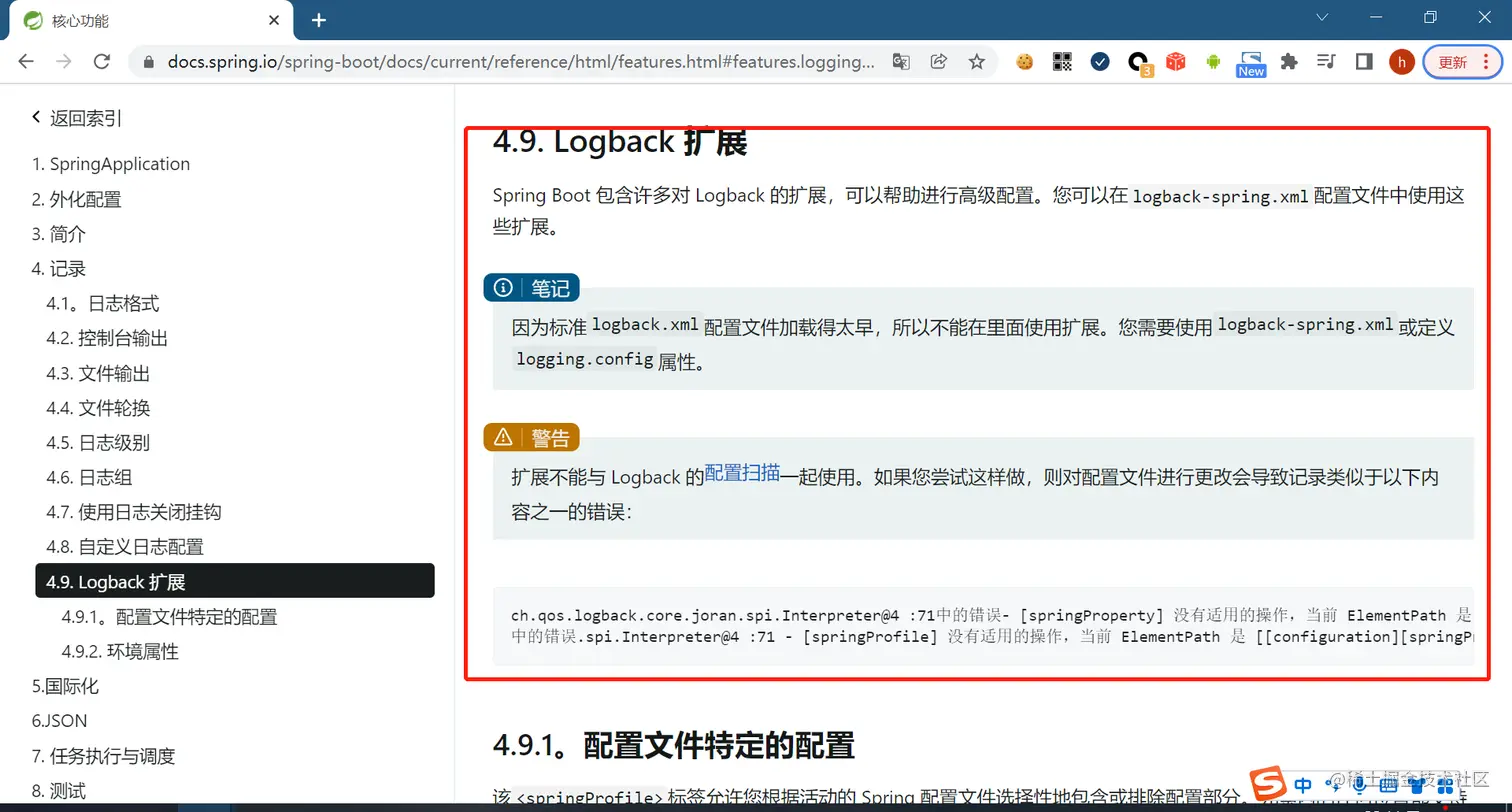Screen dimensions: 1512x812
Task: Follow the 配置扫描 hyperlink
Action: [742, 473]
